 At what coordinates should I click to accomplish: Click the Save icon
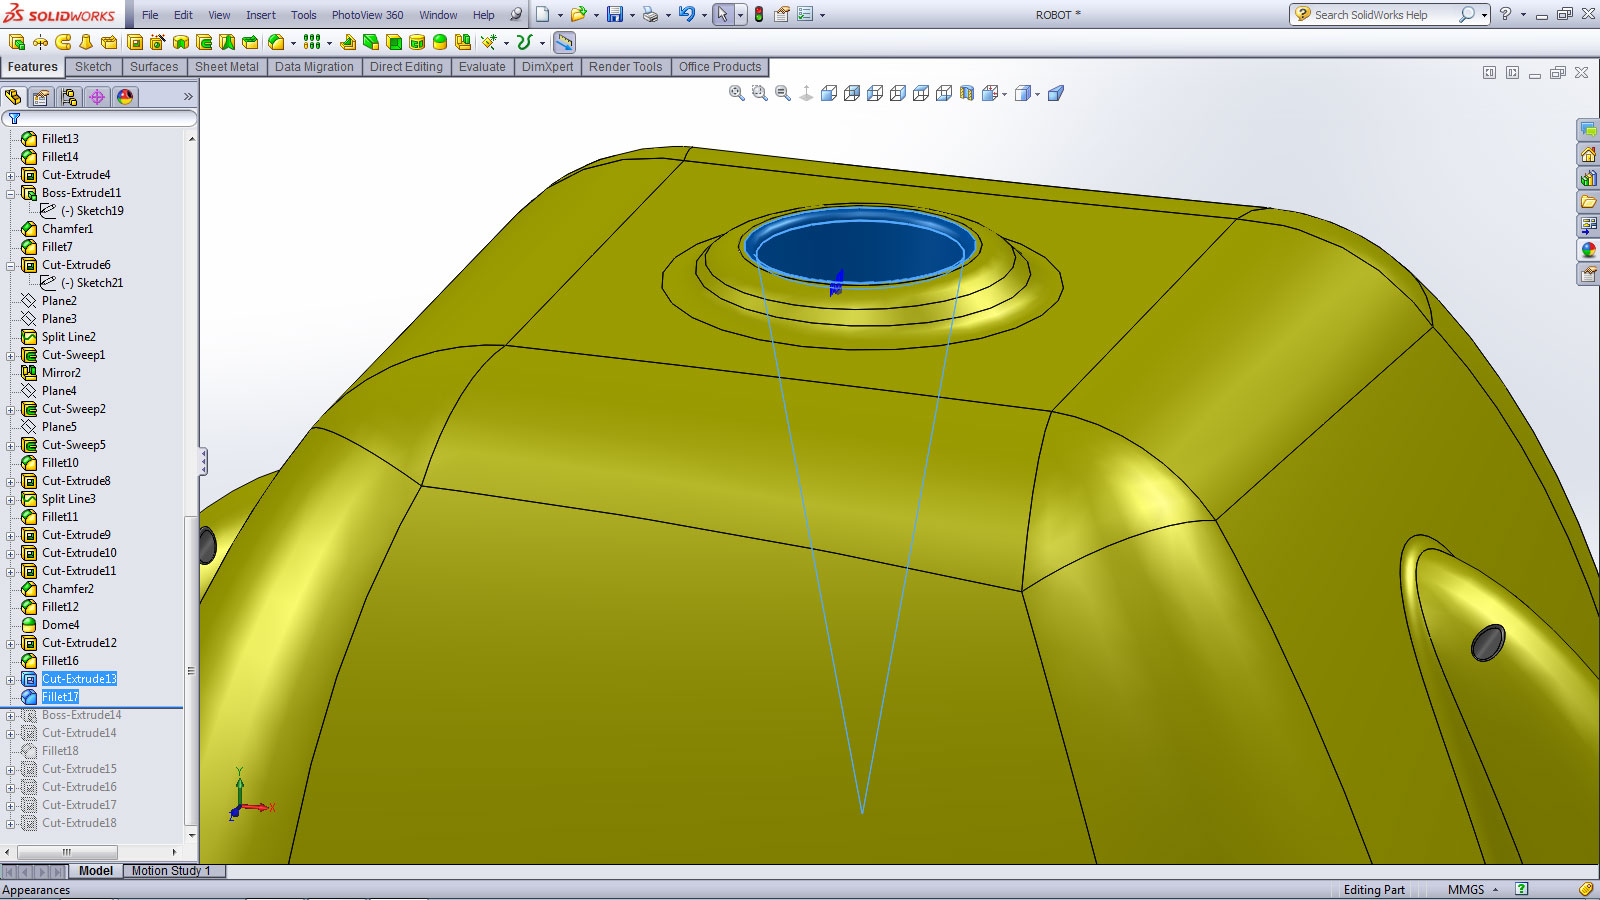(615, 14)
